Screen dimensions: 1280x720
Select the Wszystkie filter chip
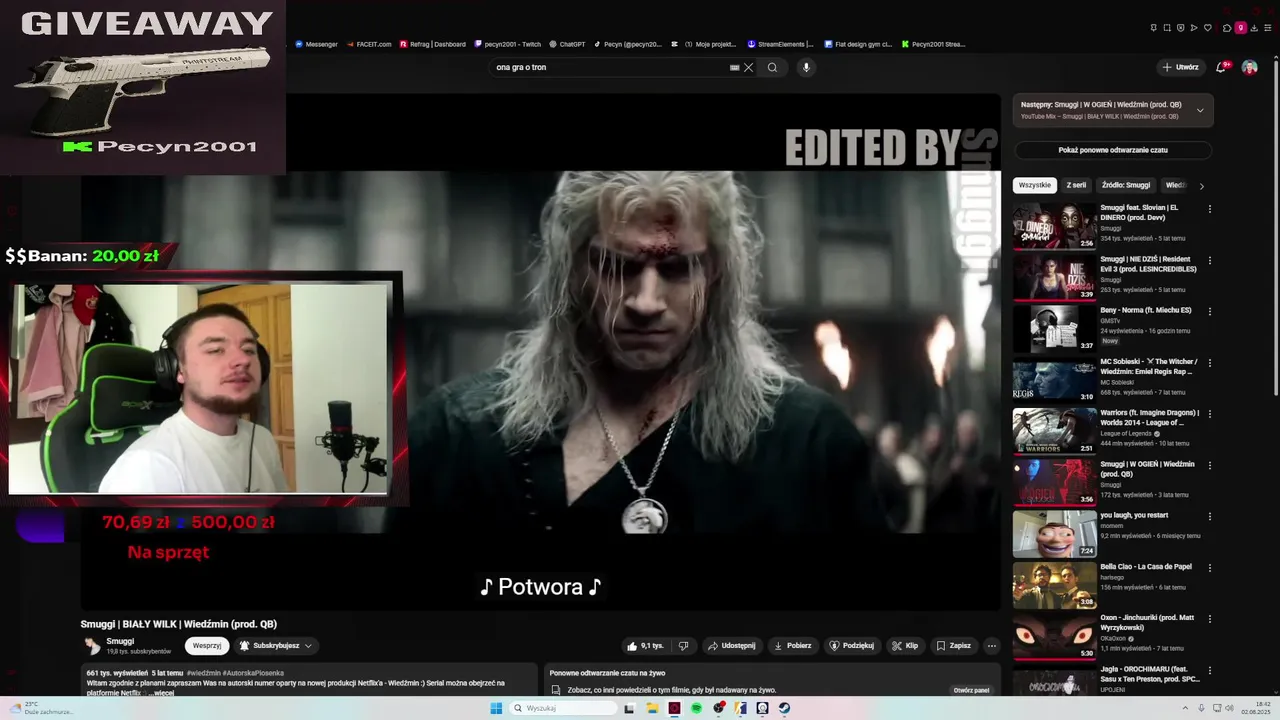pyautogui.click(x=1034, y=185)
